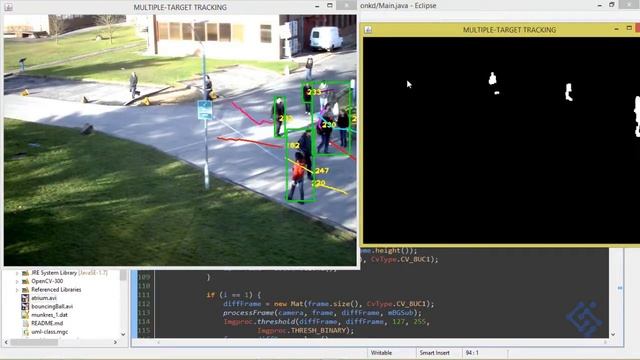The width and height of the screenshot is (640, 360).
Task: Maximize the left tracking video window
Action: pyautogui.click(x=330, y=6)
